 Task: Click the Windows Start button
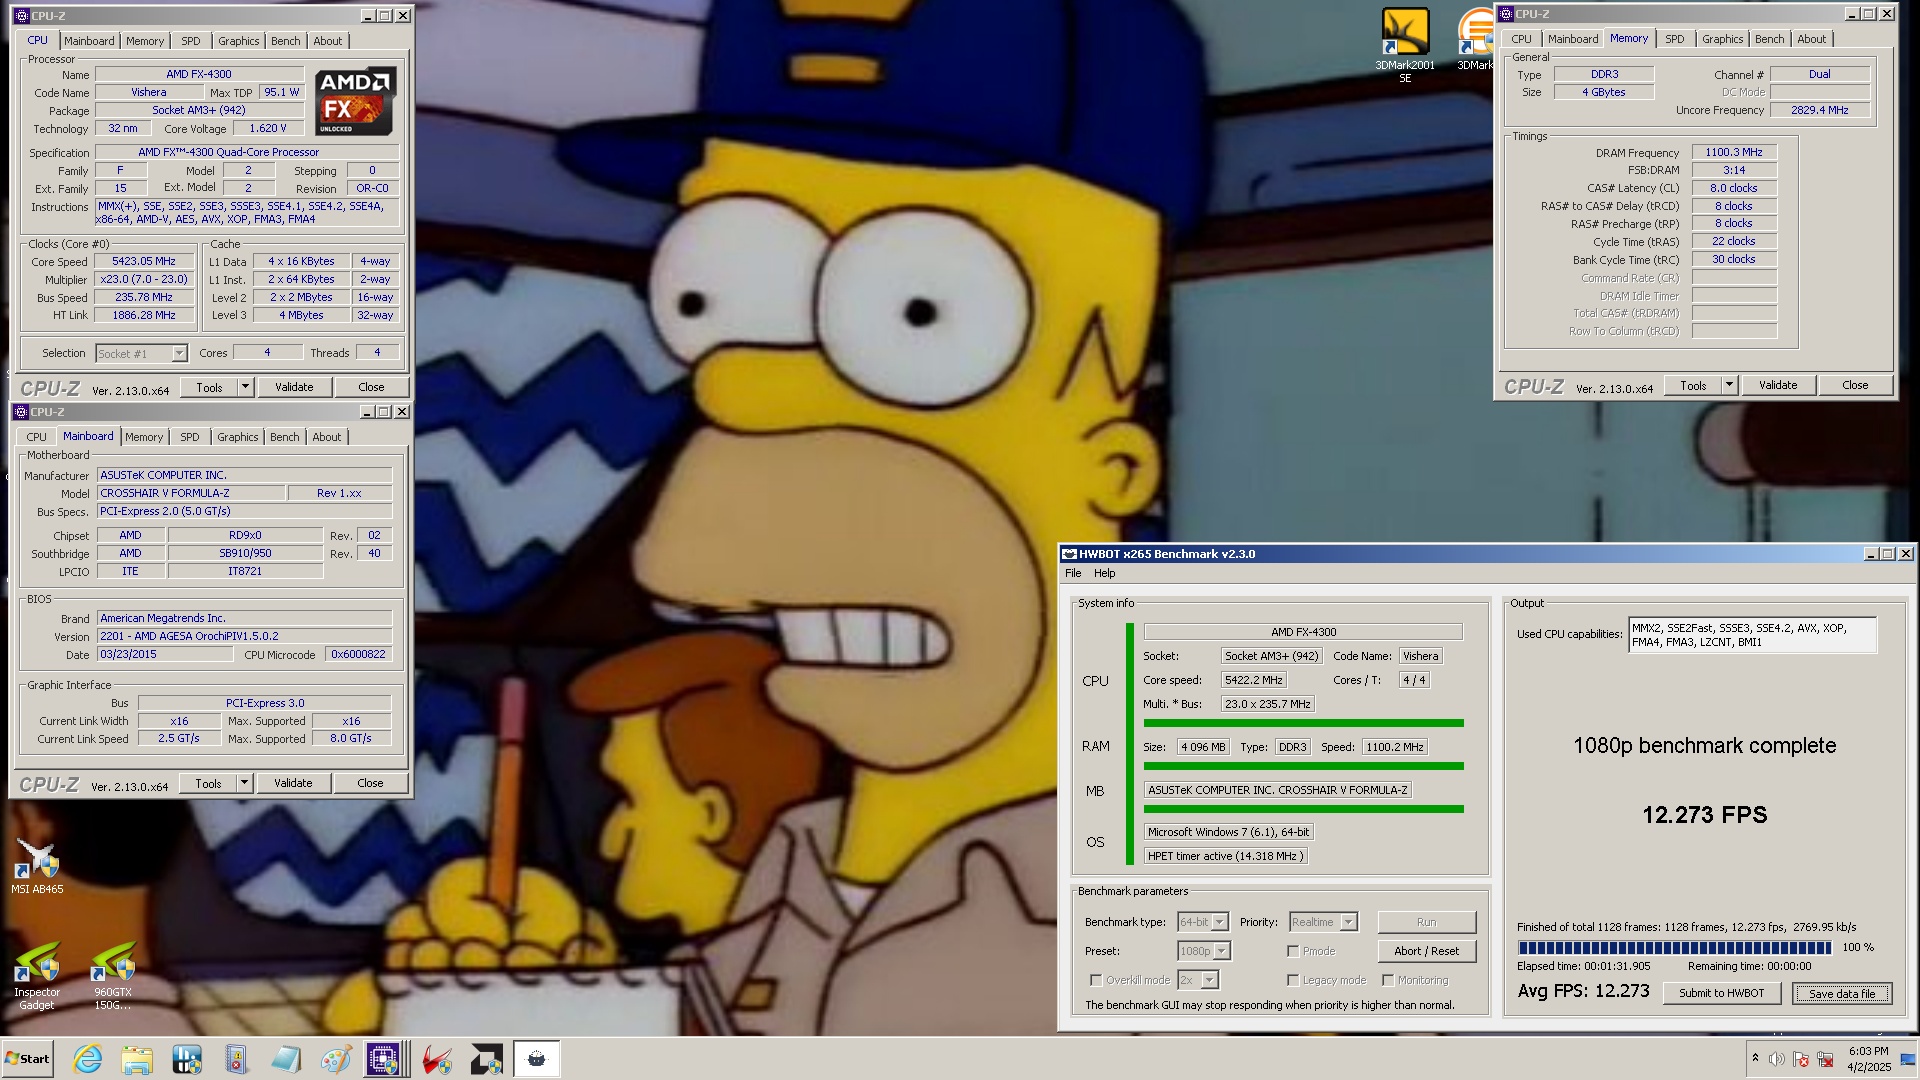pos(27,1059)
